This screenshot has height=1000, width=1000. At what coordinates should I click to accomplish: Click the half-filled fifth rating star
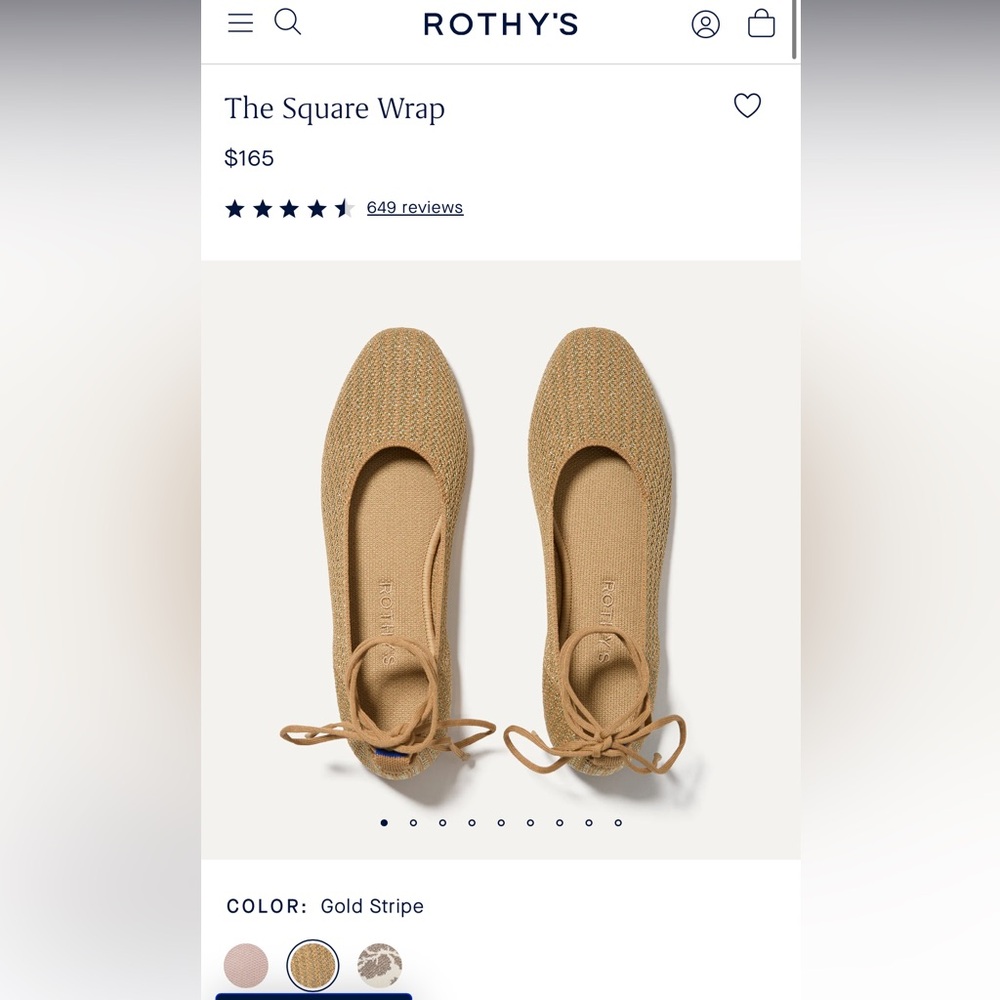click(x=347, y=207)
